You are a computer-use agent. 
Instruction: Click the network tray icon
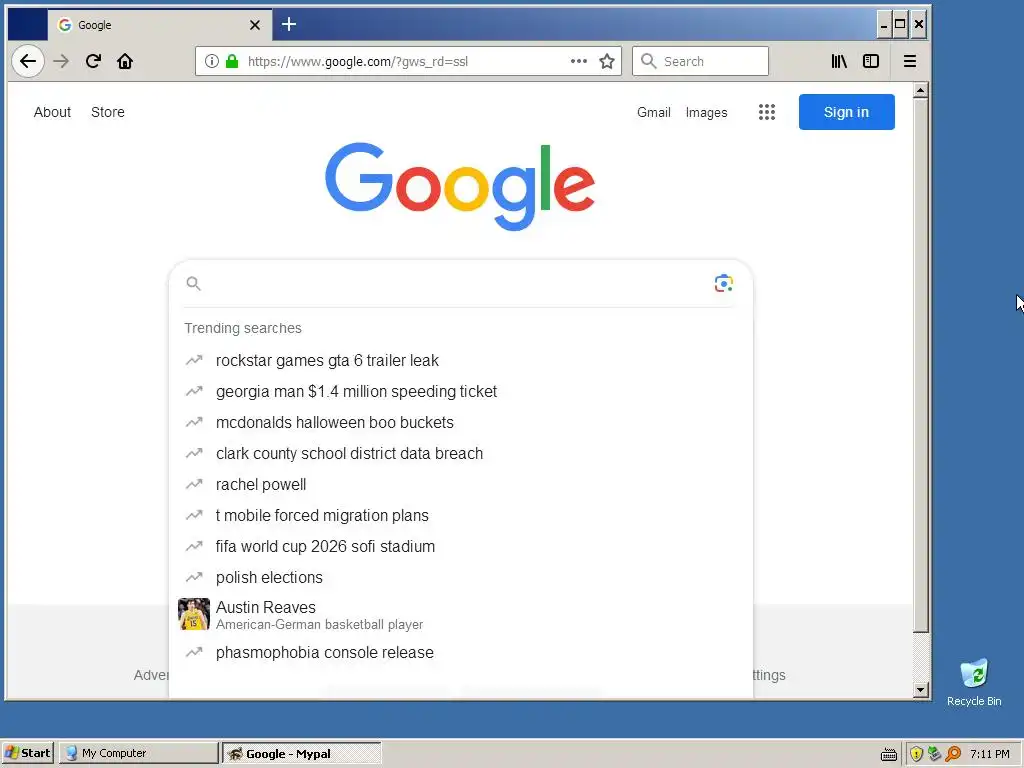click(935, 754)
